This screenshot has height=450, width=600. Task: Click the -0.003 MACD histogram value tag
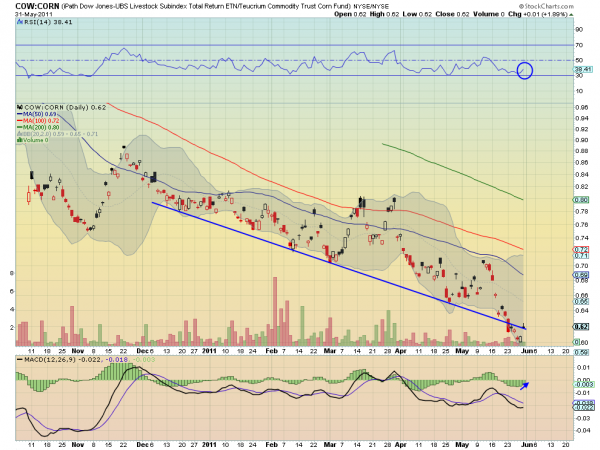(x=585, y=384)
